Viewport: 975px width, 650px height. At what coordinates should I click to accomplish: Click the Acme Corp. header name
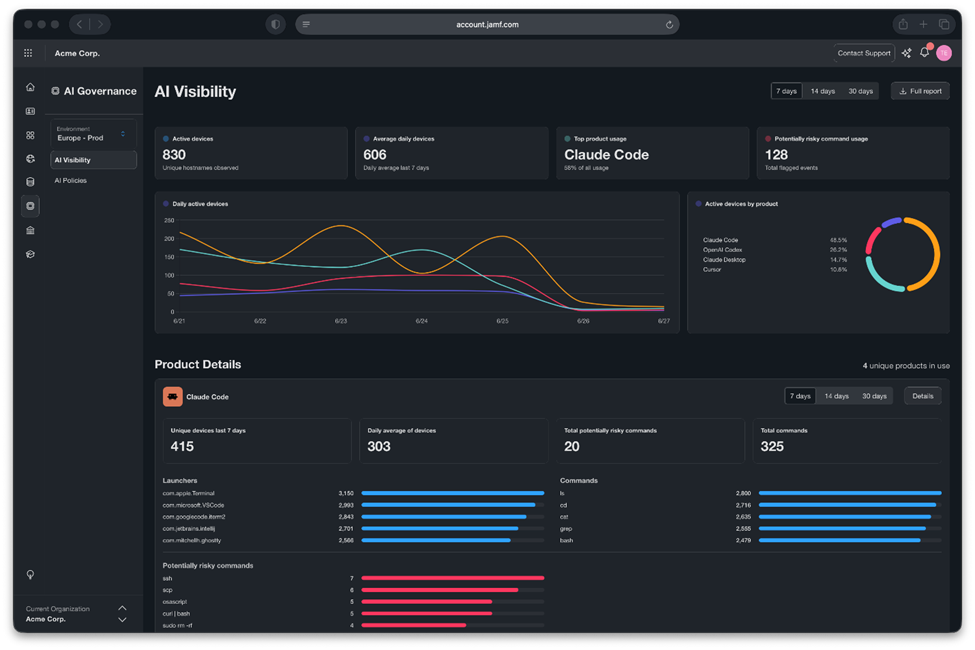77,53
